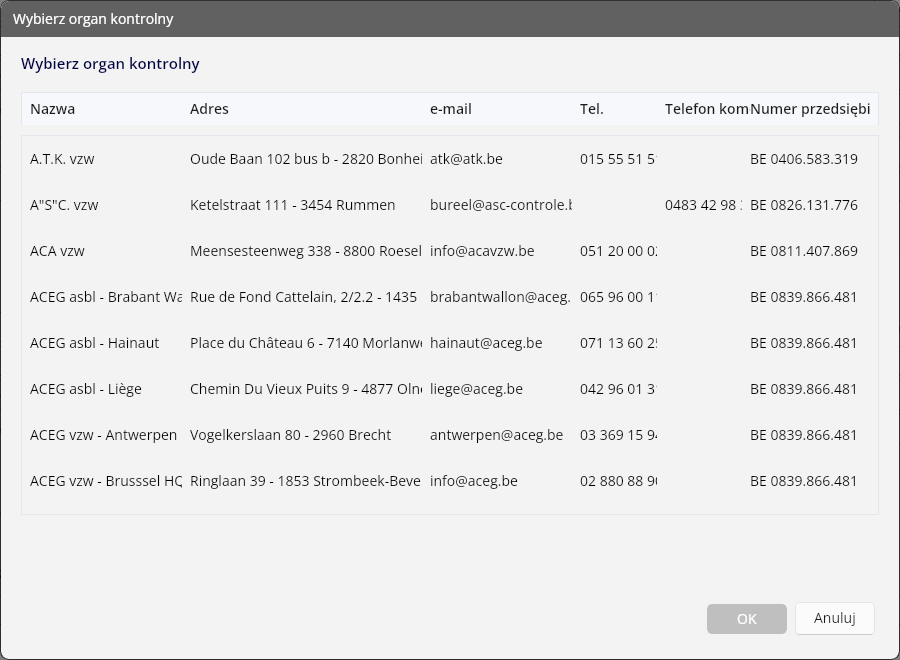This screenshot has height=660, width=900.
Task: Select the ACEG asbl - Brabant row
Action: (450, 297)
